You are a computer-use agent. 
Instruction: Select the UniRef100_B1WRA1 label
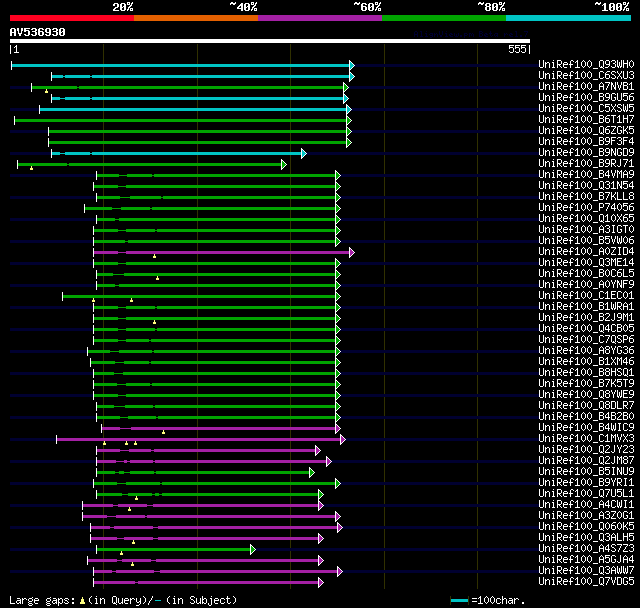click(x=586, y=306)
